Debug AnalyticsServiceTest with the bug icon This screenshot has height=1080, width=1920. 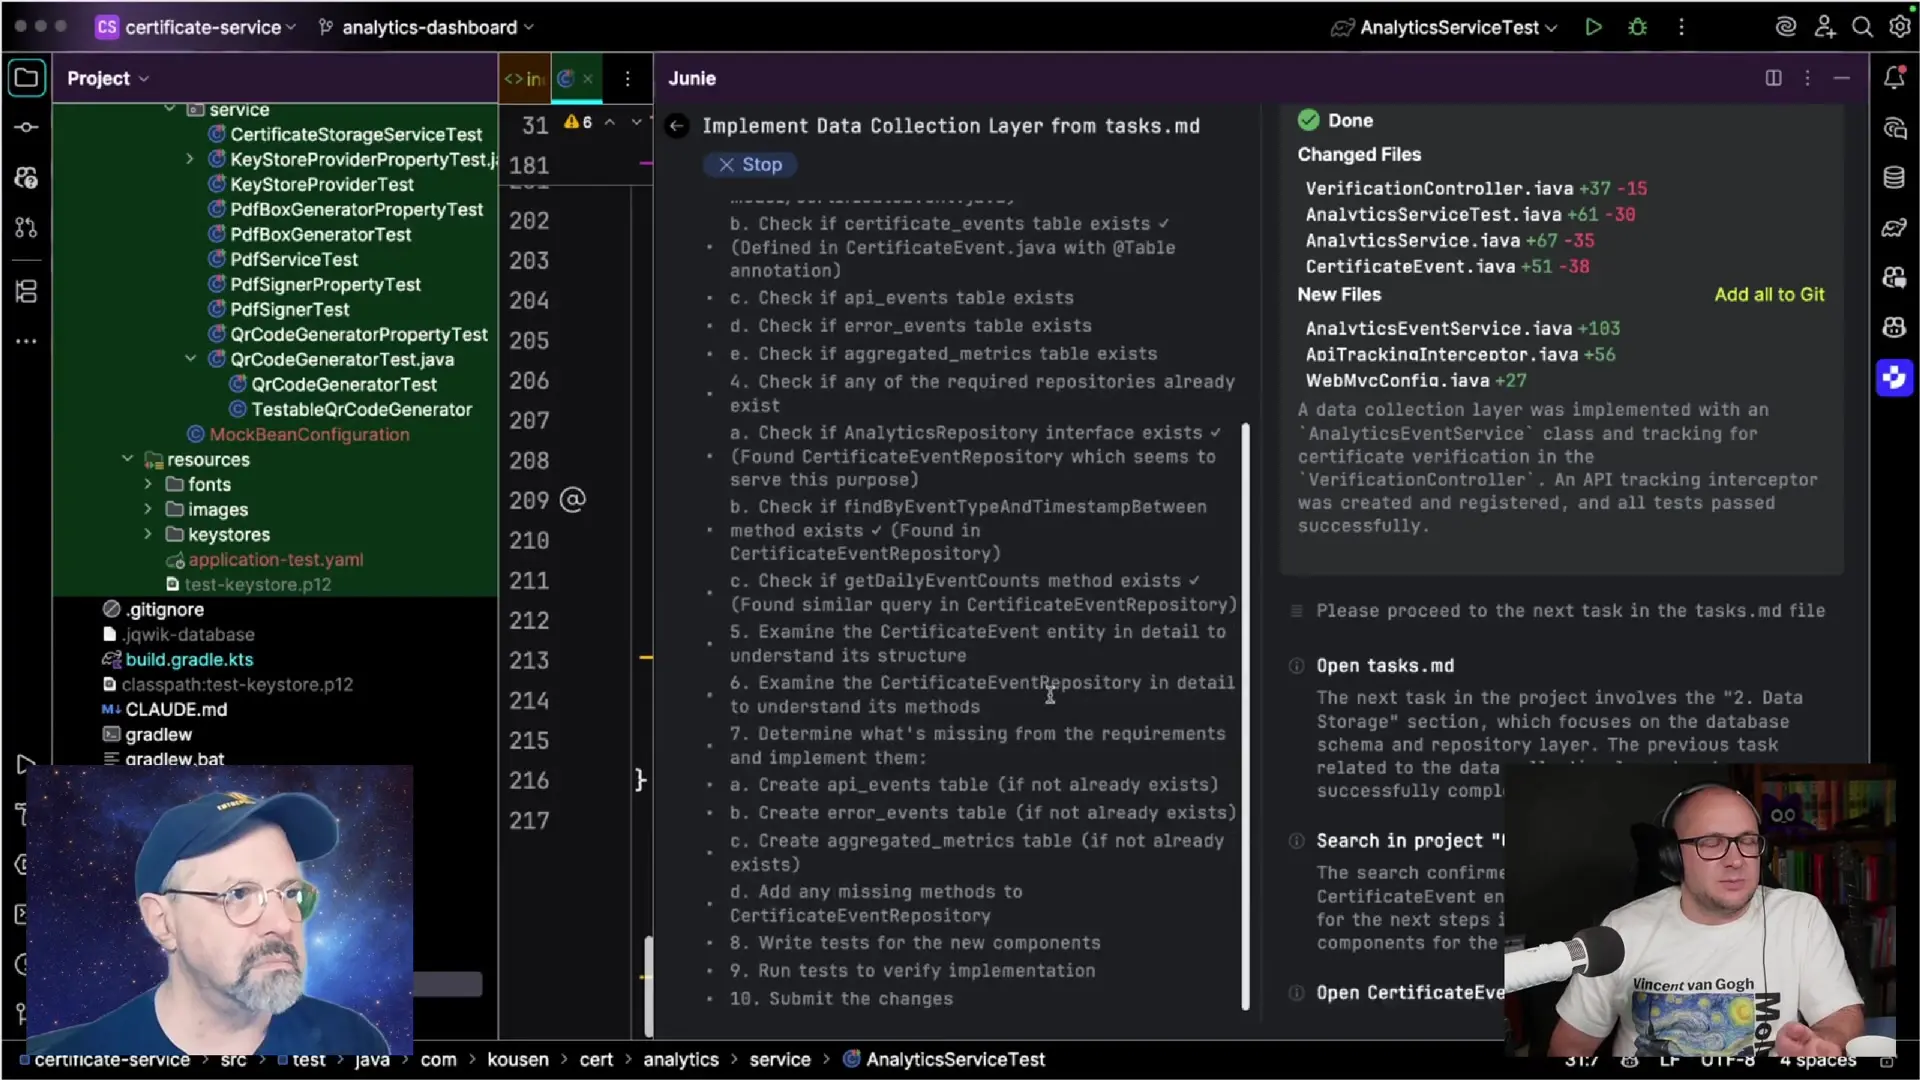coord(1637,27)
